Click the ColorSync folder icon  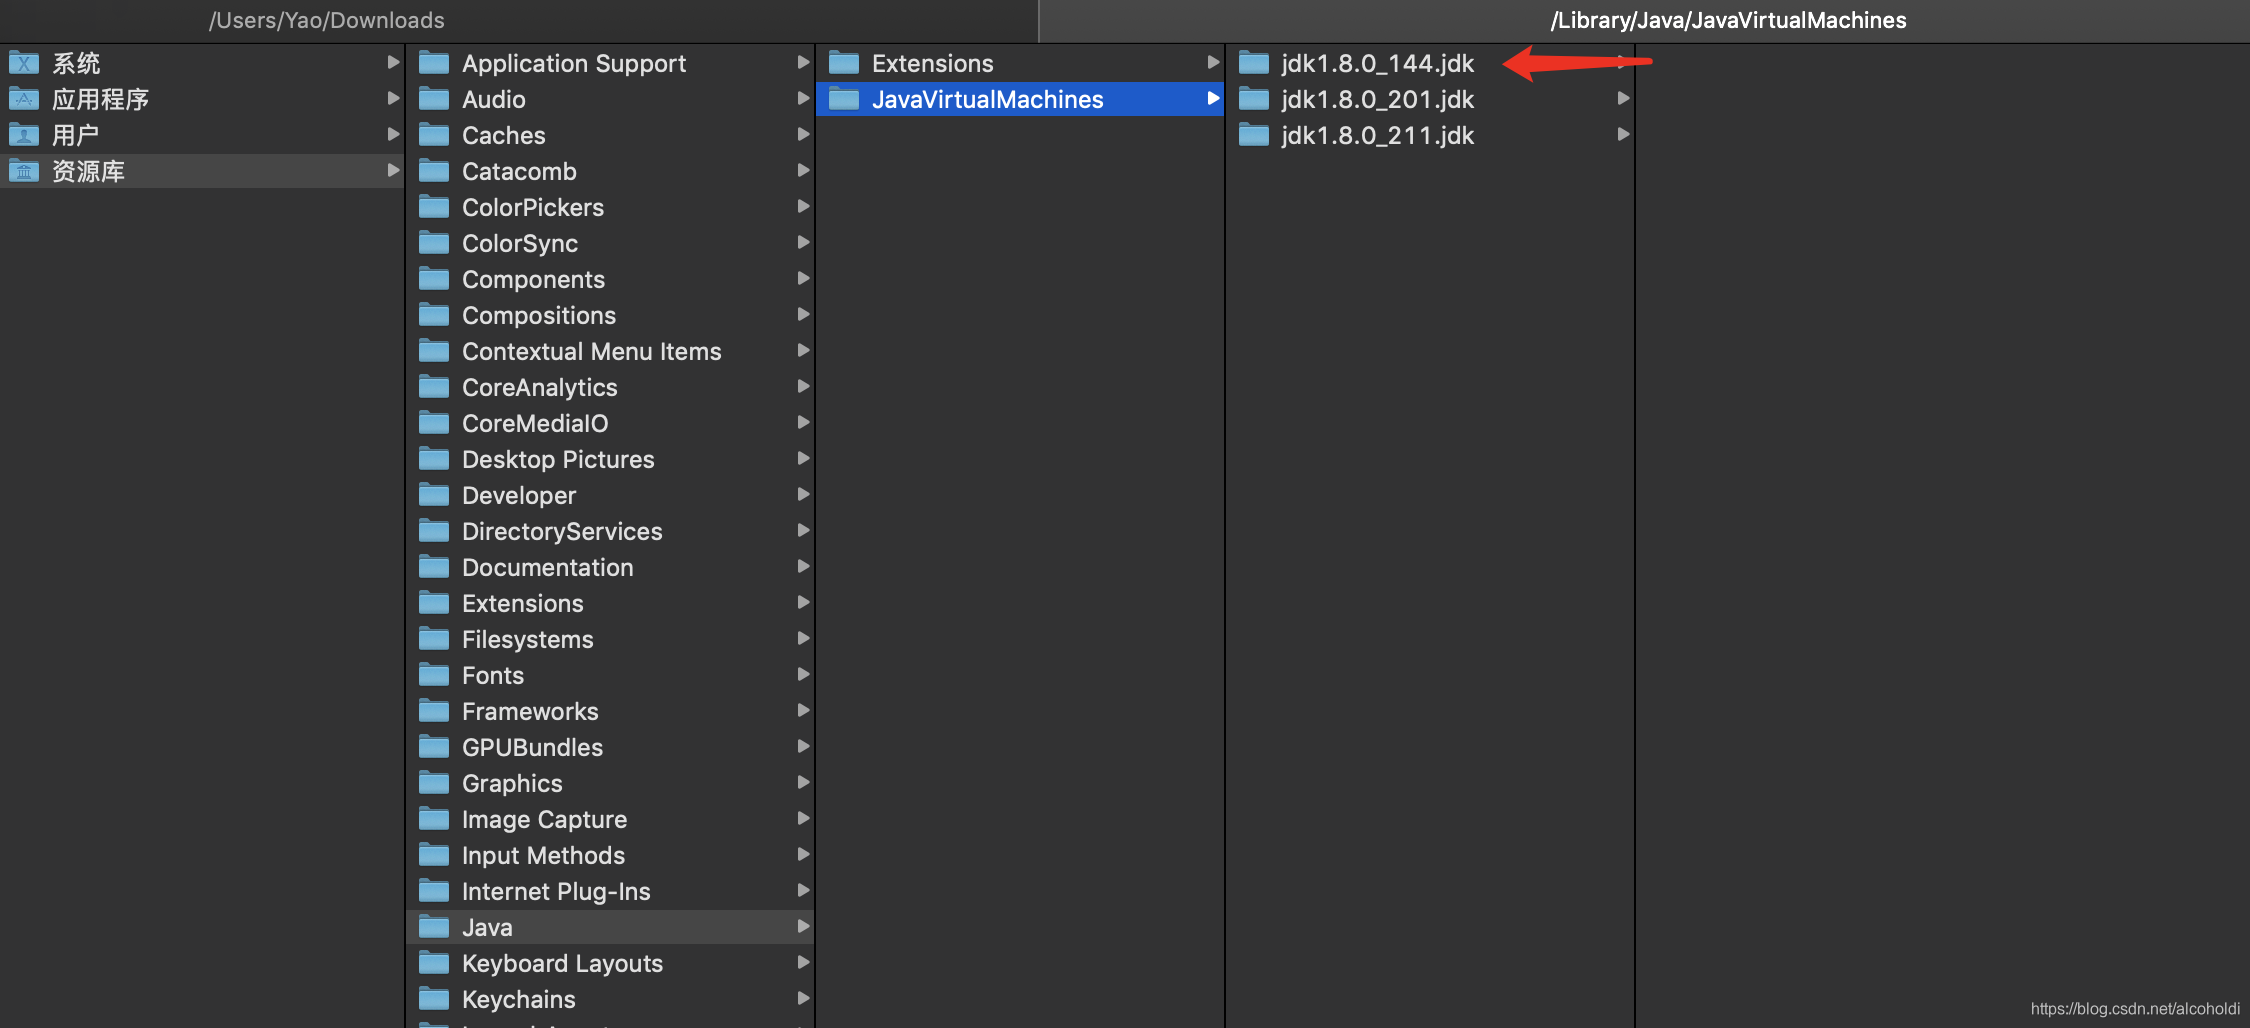tap(434, 243)
